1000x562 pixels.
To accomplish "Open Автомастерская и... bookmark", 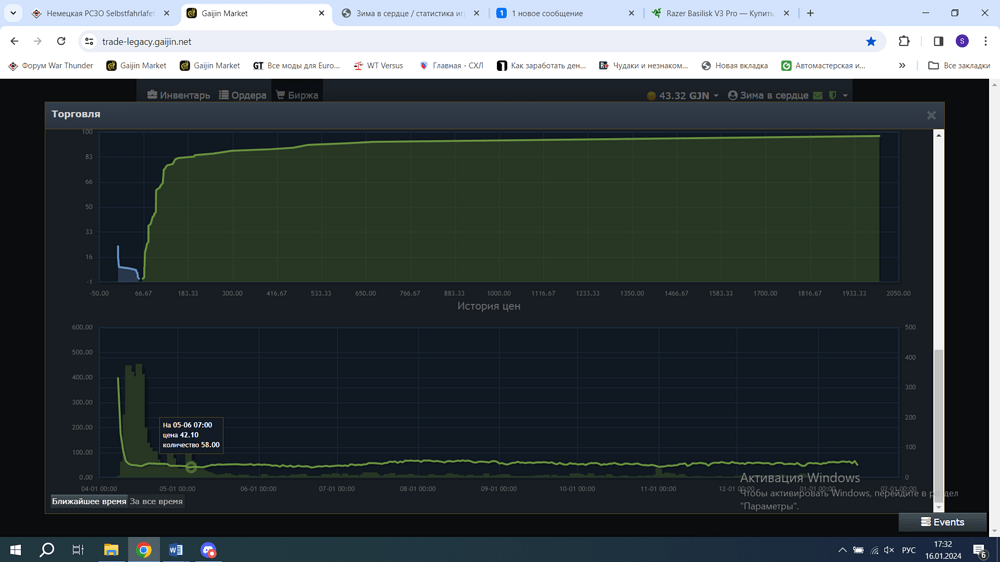I will point(823,66).
